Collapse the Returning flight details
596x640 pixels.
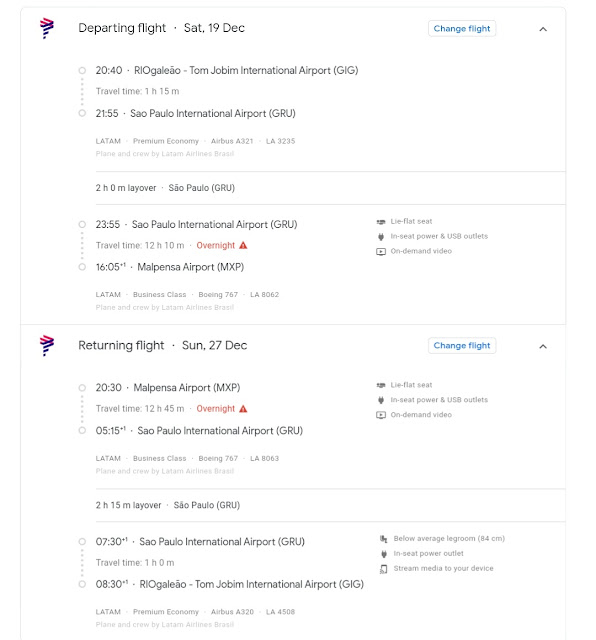(543, 346)
